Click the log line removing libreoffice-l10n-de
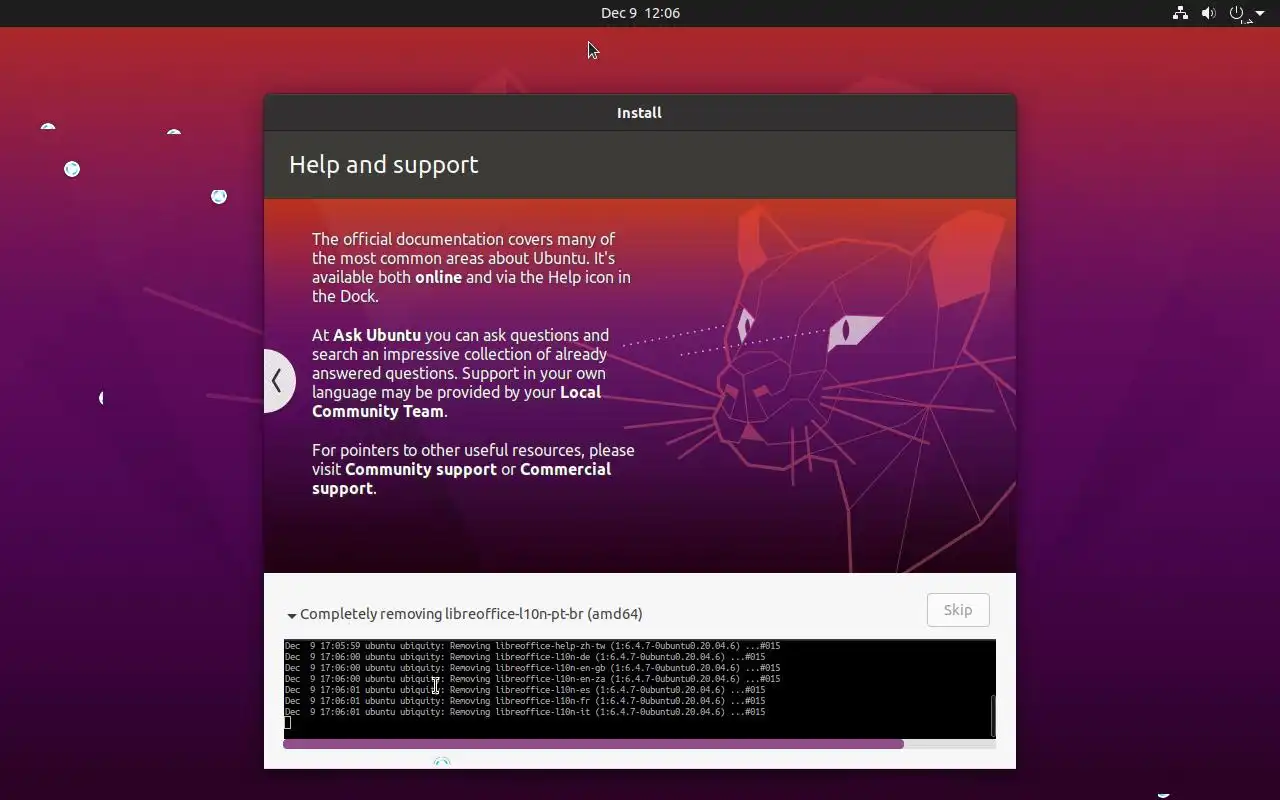This screenshot has width=1280, height=800. tap(525, 657)
